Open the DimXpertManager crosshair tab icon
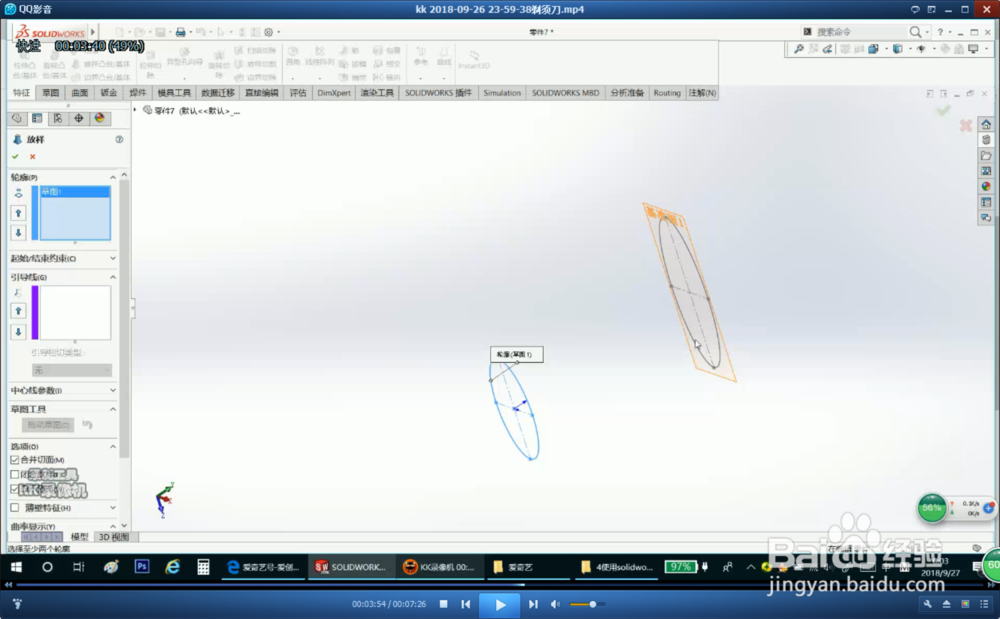This screenshot has height=619, width=1000. point(78,119)
